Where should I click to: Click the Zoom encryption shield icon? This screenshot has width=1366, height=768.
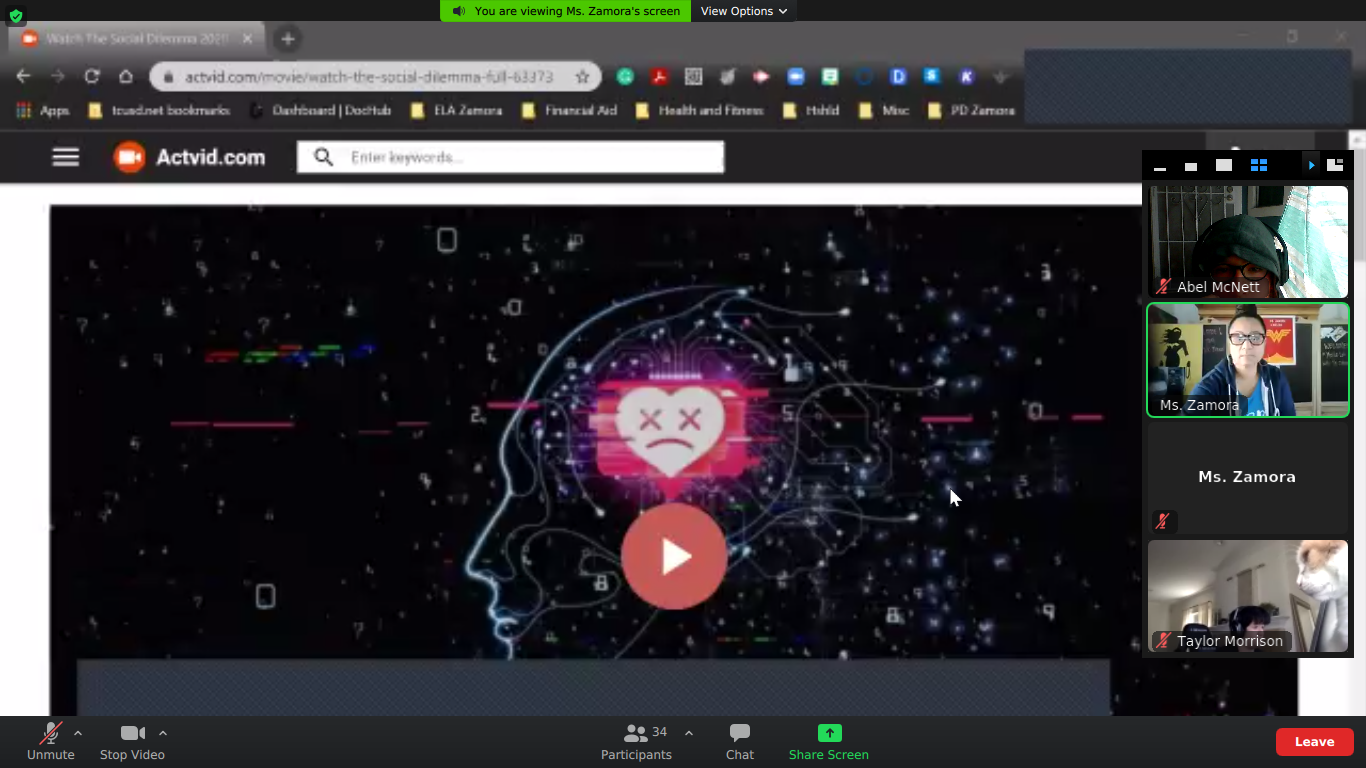(15, 16)
